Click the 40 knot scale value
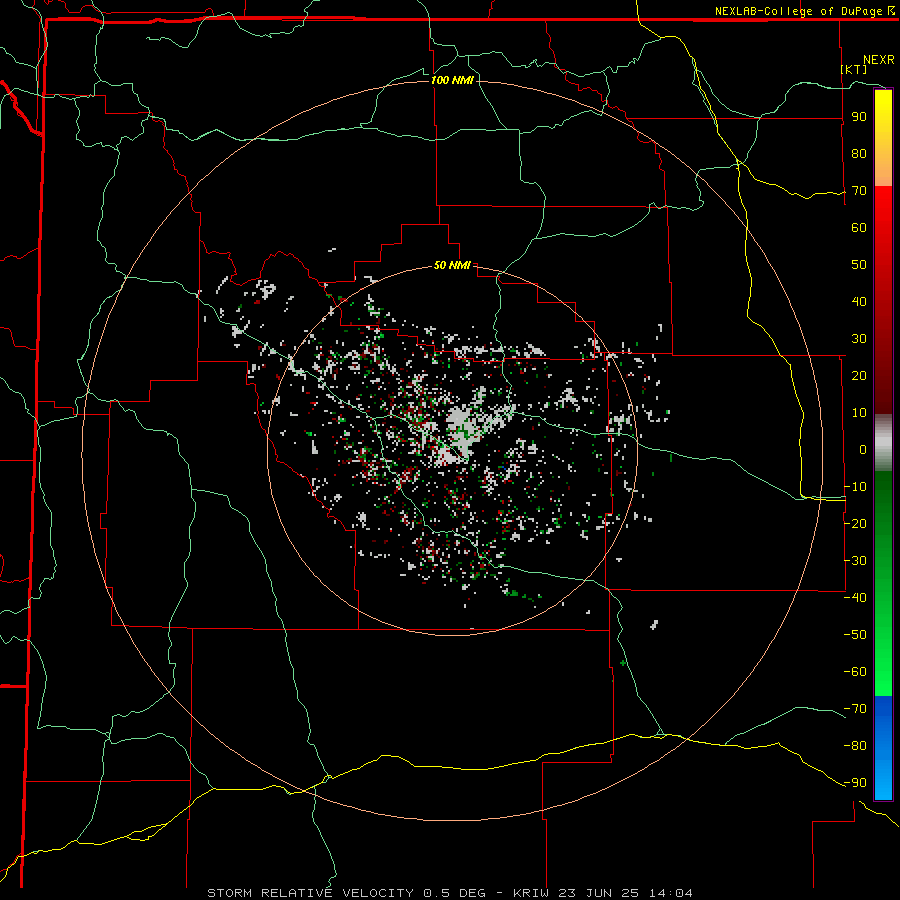The image size is (900, 900). (x=859, y=301)
